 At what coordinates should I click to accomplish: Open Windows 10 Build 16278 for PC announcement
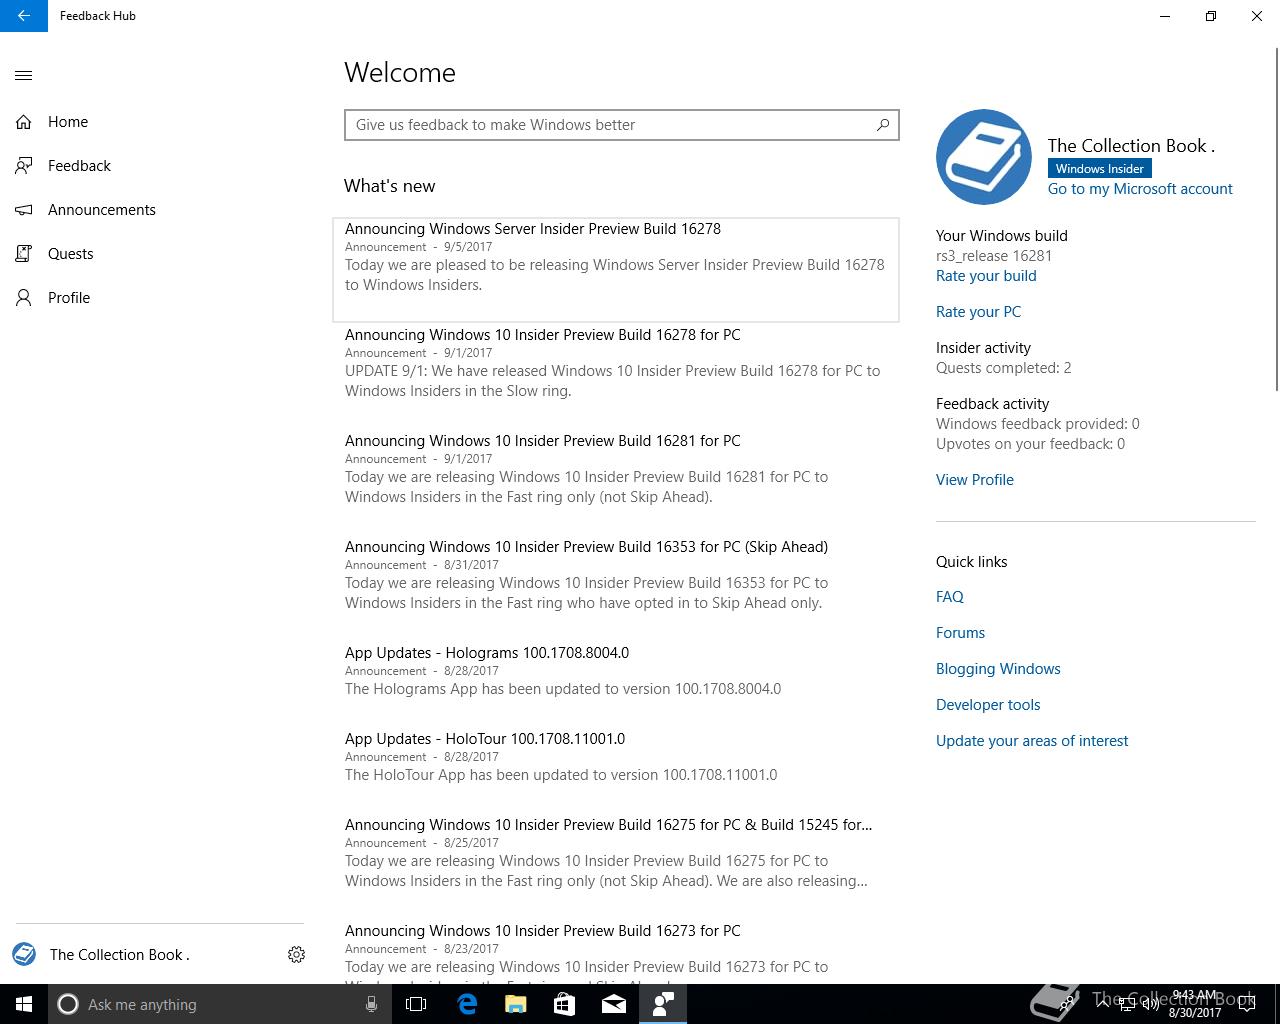click(616, 362)
